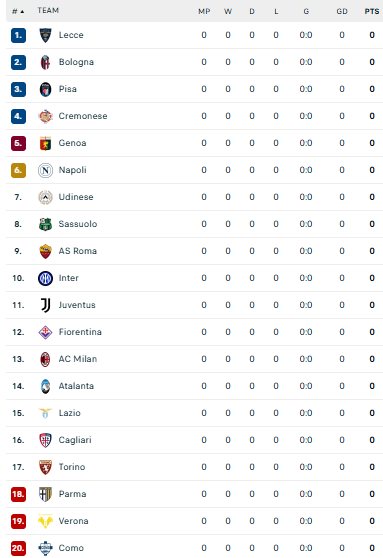
Task: Open the AS Roma team link
Action: pos(78,251)
